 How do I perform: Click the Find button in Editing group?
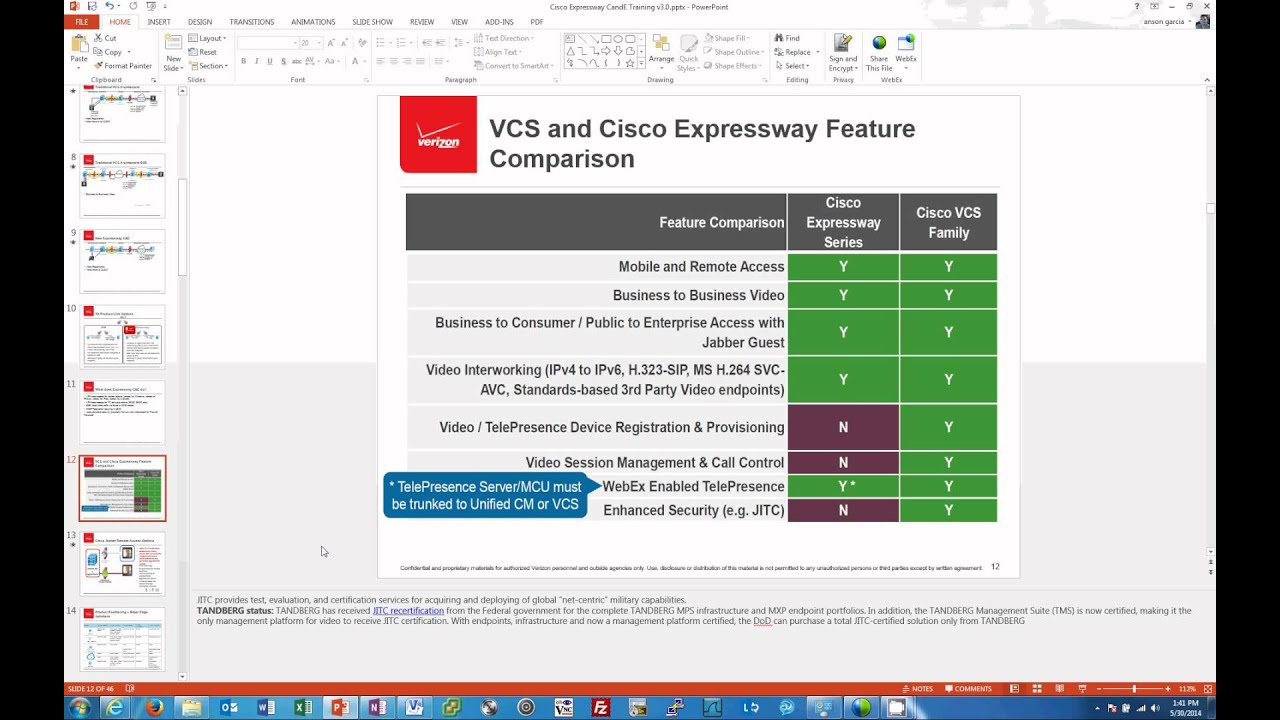(787, 38)
